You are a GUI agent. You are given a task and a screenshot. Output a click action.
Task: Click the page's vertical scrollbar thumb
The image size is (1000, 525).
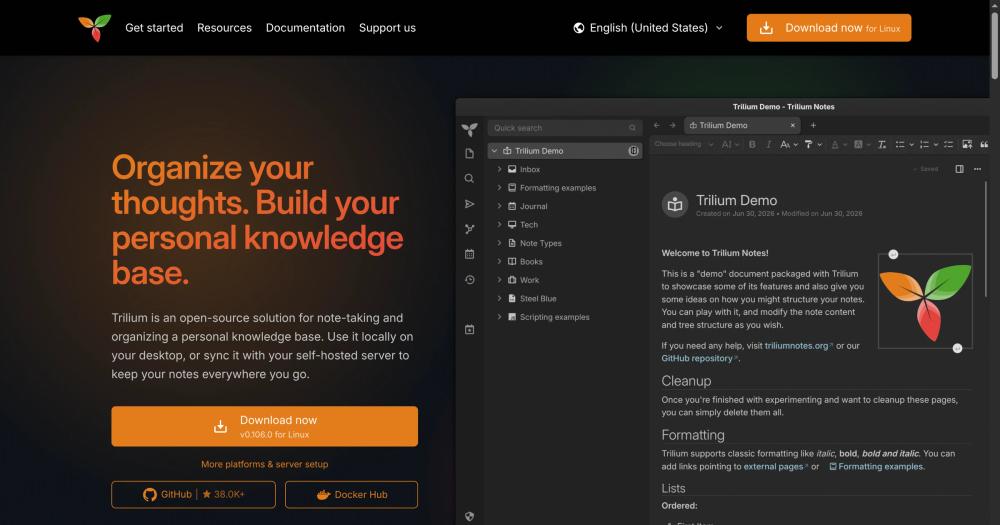click(x=994, y=45)
